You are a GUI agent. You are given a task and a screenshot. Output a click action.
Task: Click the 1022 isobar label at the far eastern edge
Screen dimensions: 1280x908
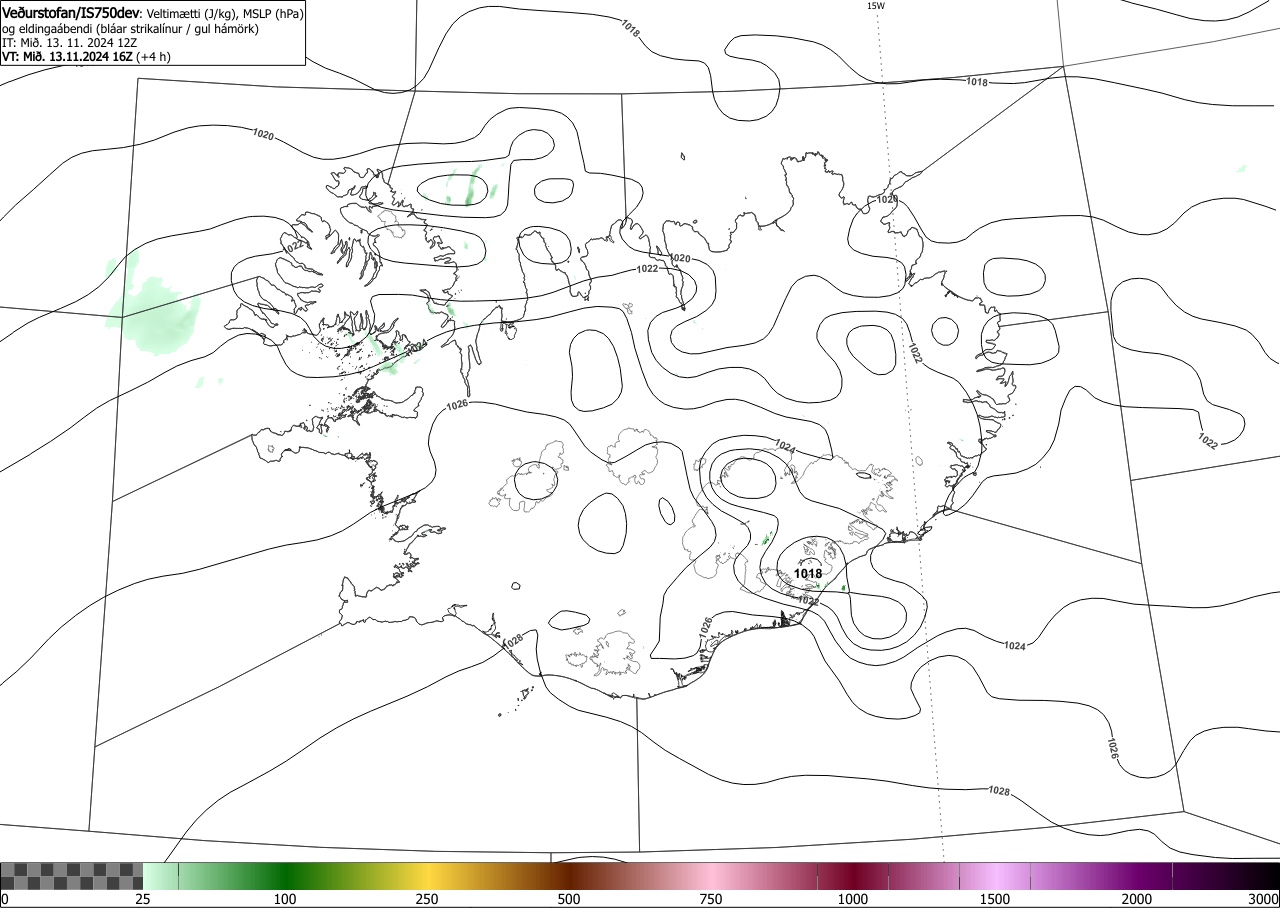tap(1208, 440)
